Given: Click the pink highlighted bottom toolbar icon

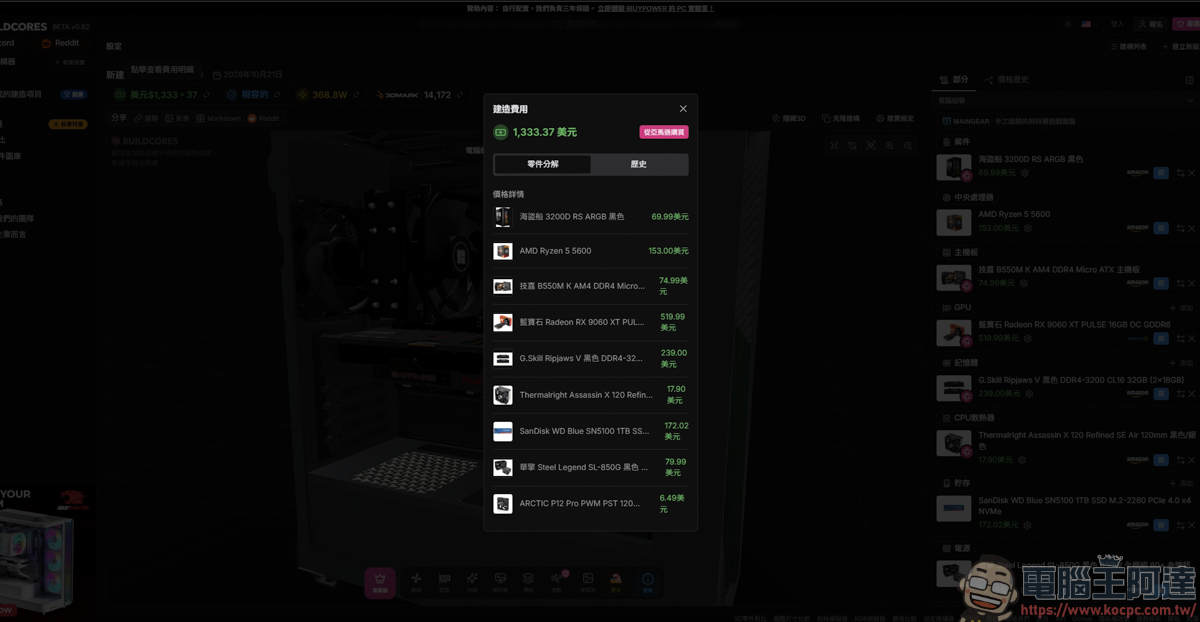Looking at the screenshot, I should pos(379,581).
